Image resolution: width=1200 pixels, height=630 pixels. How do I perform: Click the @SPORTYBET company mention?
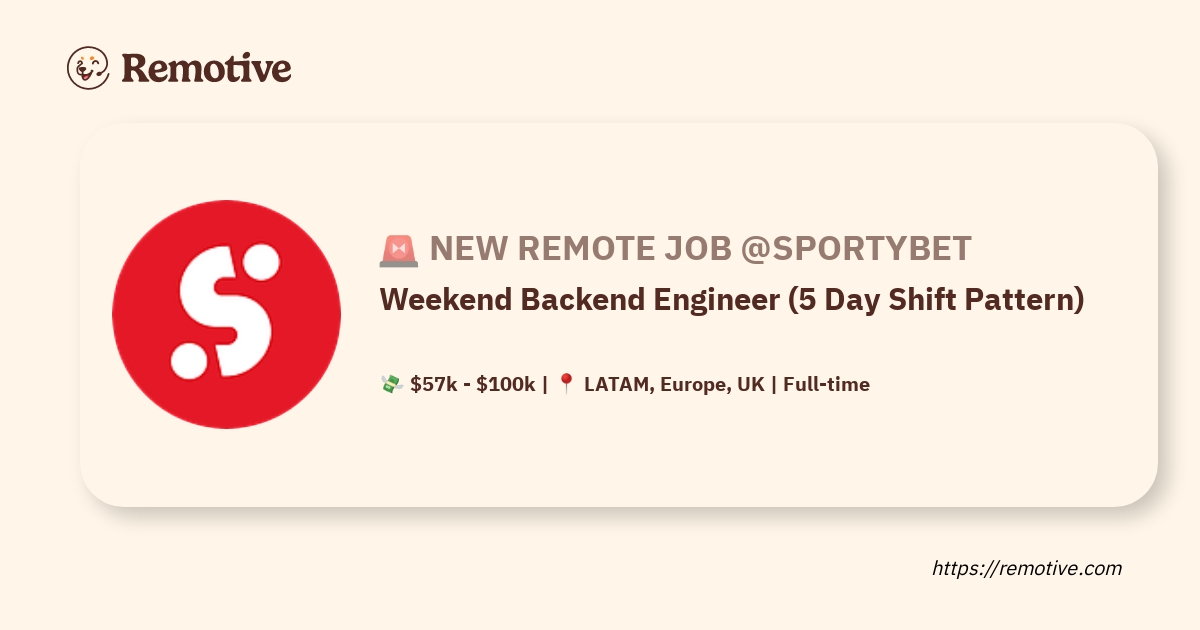pos(855,249)
